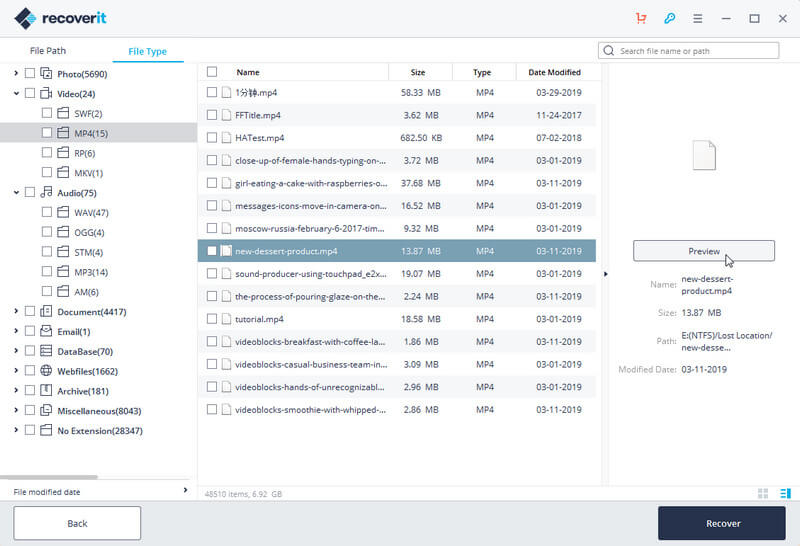
Task: Click the horizontal scrollbar in tree panel
Action: point(48,477)
